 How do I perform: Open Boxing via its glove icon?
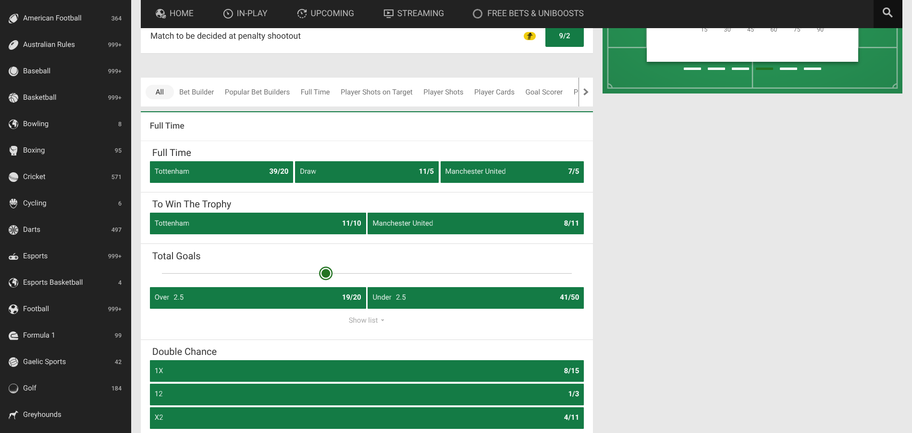(13, 151)
